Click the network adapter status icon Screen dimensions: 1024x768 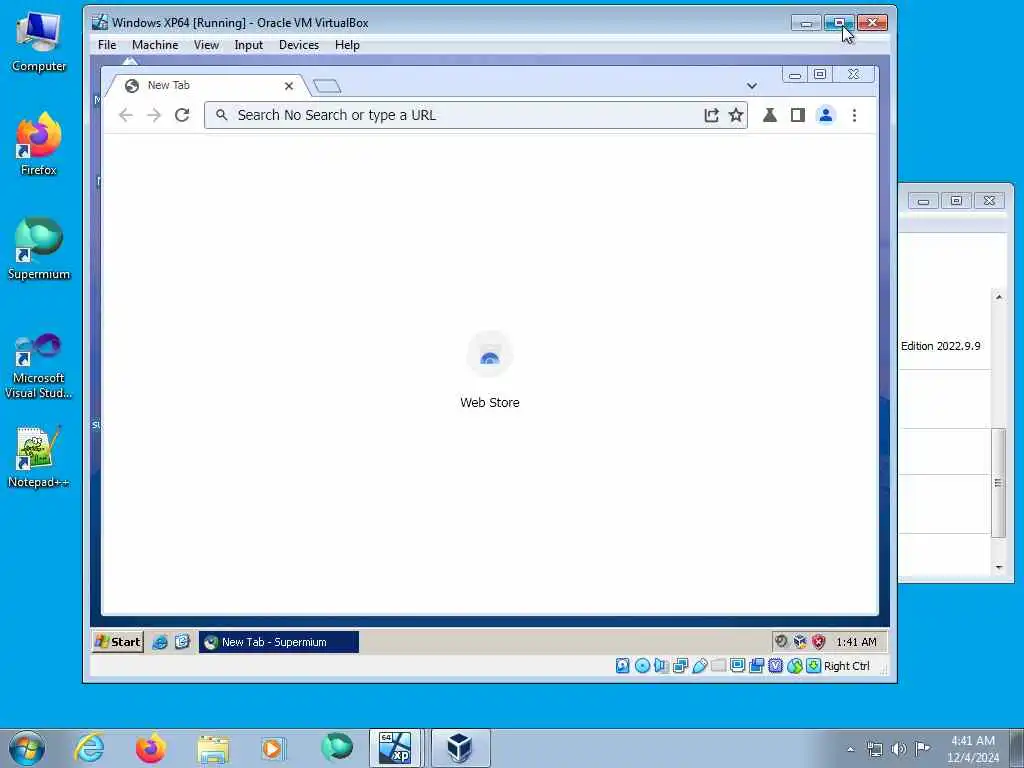click(x=680, y=666)
